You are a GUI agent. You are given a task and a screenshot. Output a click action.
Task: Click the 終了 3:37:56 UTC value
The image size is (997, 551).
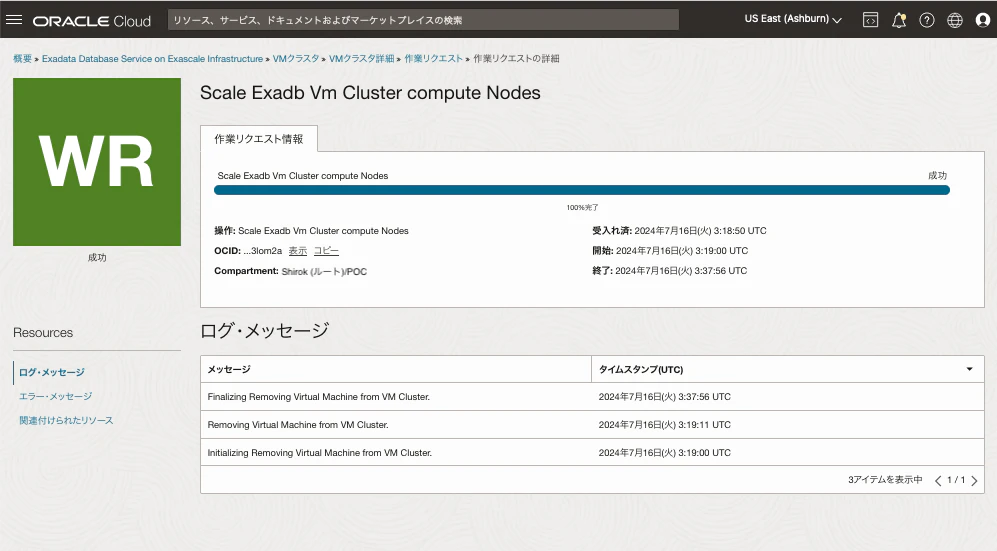pyautogui.click(x=681, y=271)
